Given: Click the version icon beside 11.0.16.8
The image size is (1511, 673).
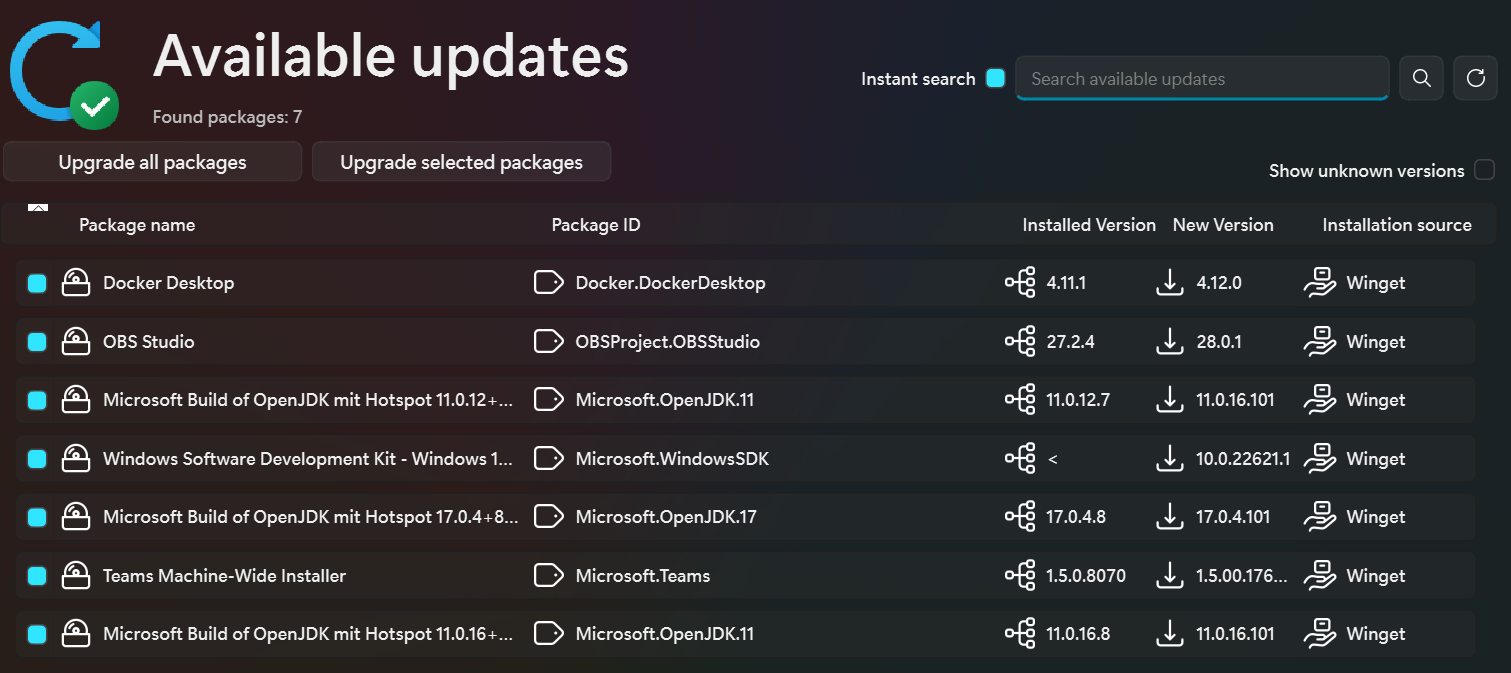Looking at the screenshot, I should tap(1020, 634).
